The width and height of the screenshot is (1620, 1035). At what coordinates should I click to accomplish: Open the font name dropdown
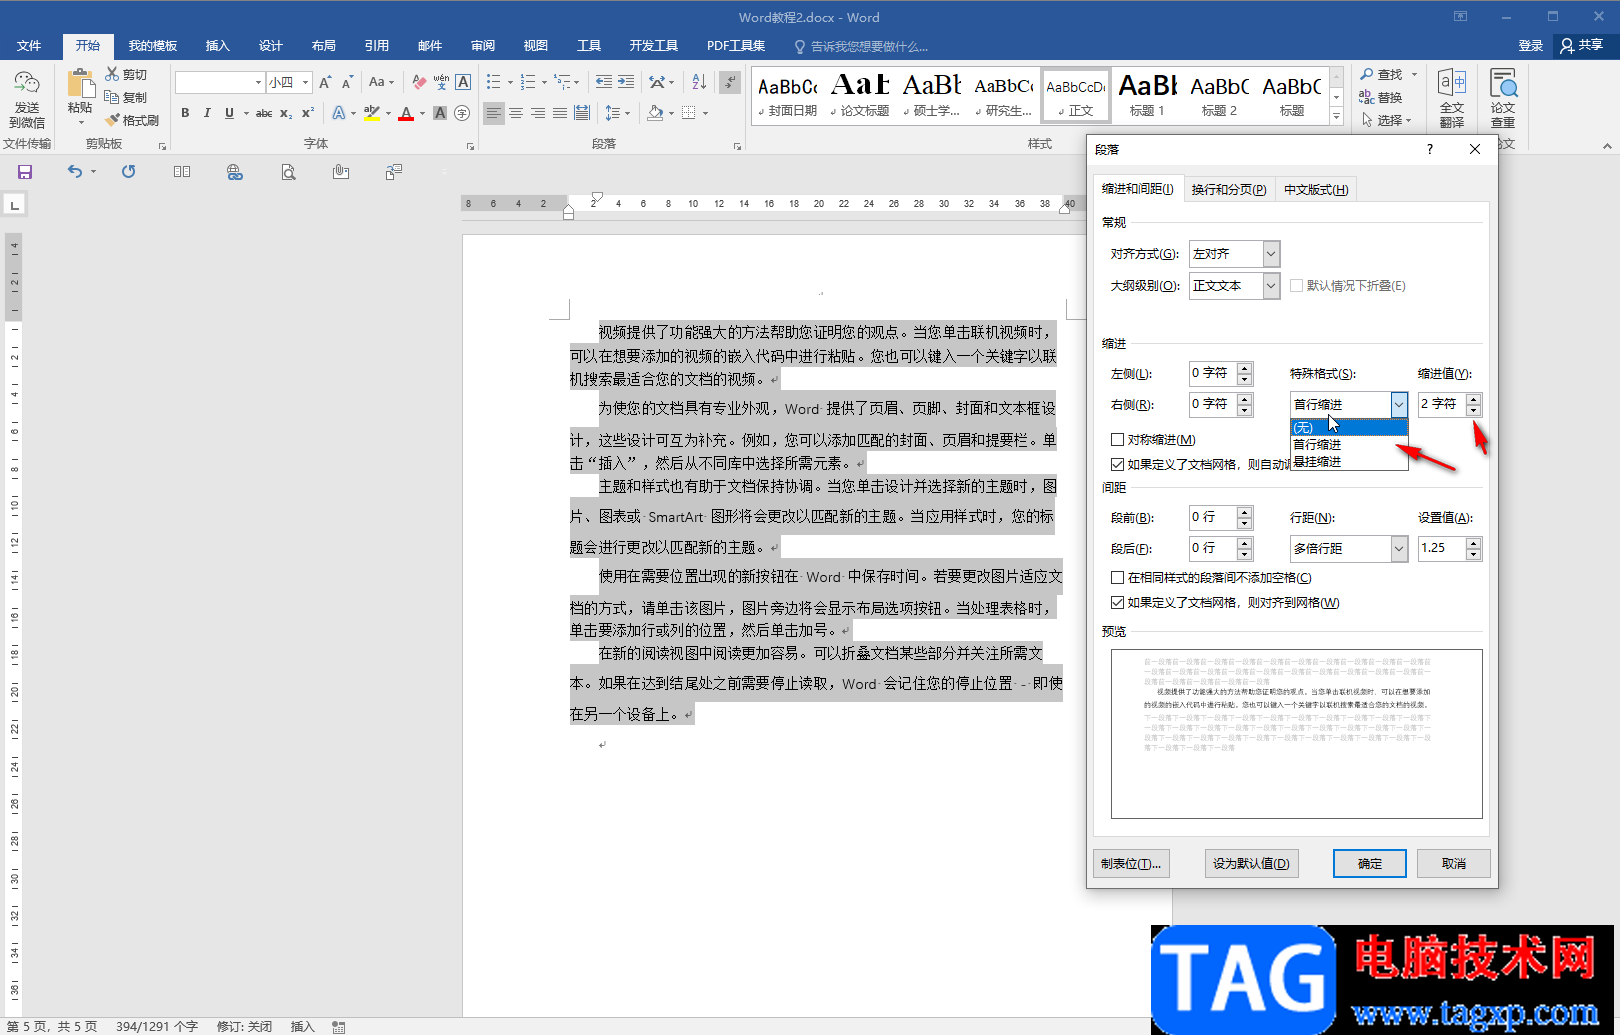point(258,82)
